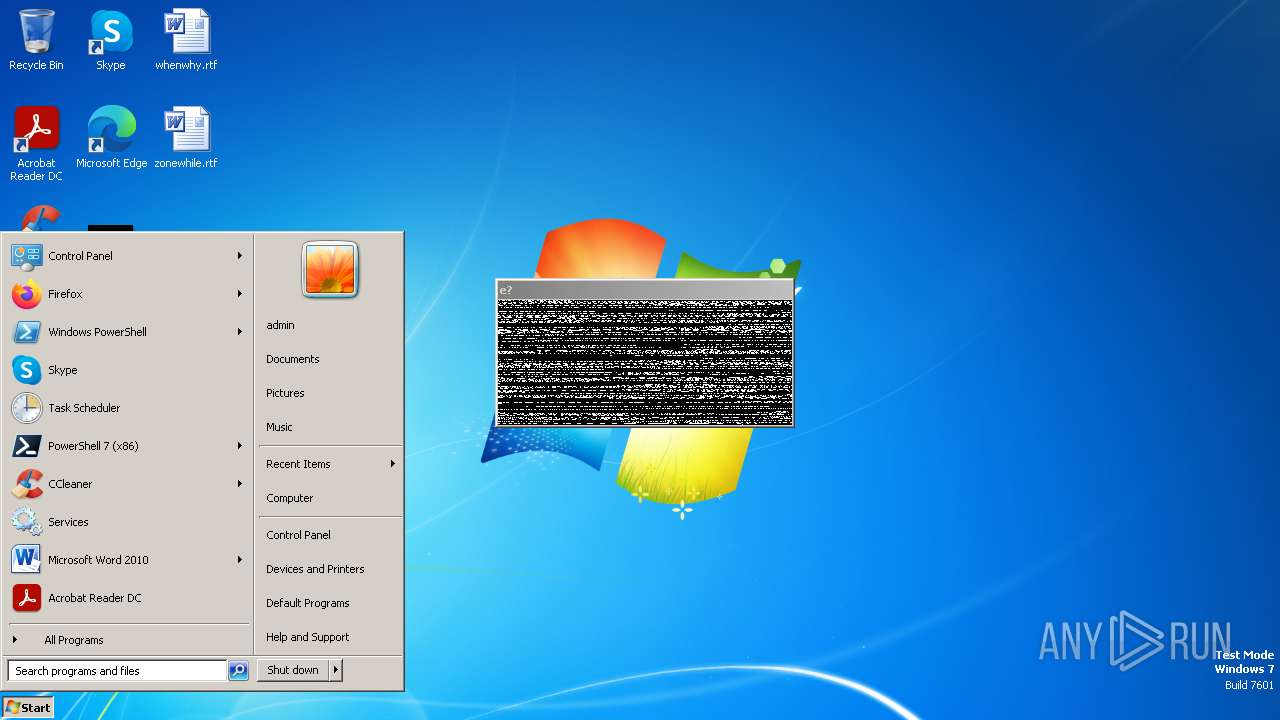Expand CCleaner jump list arrow

pyautogui.click(x=240, y=484)
